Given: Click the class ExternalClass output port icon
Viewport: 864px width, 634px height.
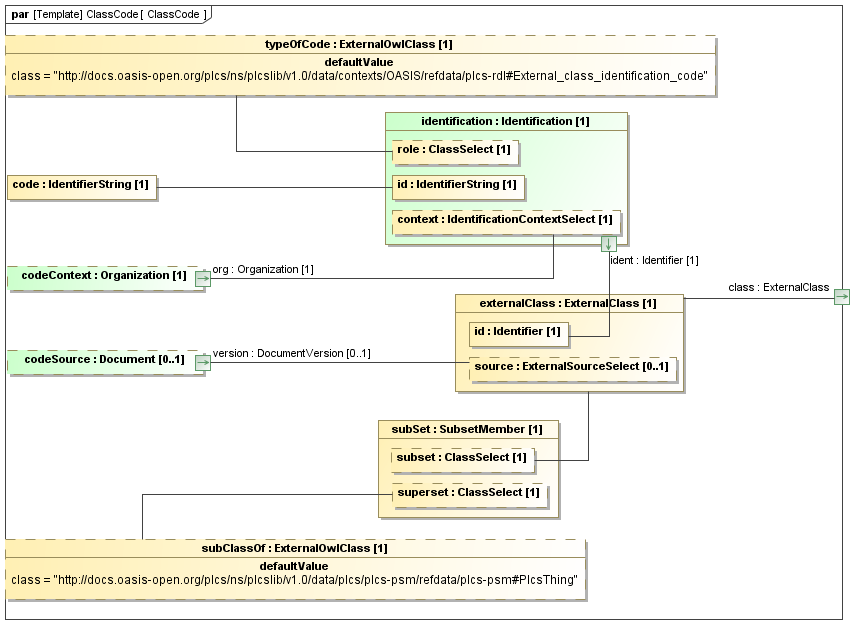Looking at the screenshot, I should click(841, 297).
